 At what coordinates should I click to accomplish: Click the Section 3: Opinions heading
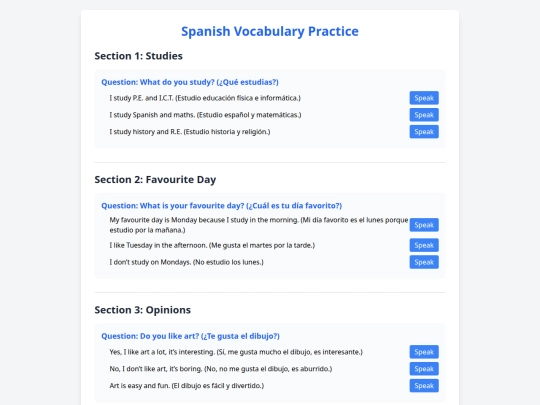143,310
